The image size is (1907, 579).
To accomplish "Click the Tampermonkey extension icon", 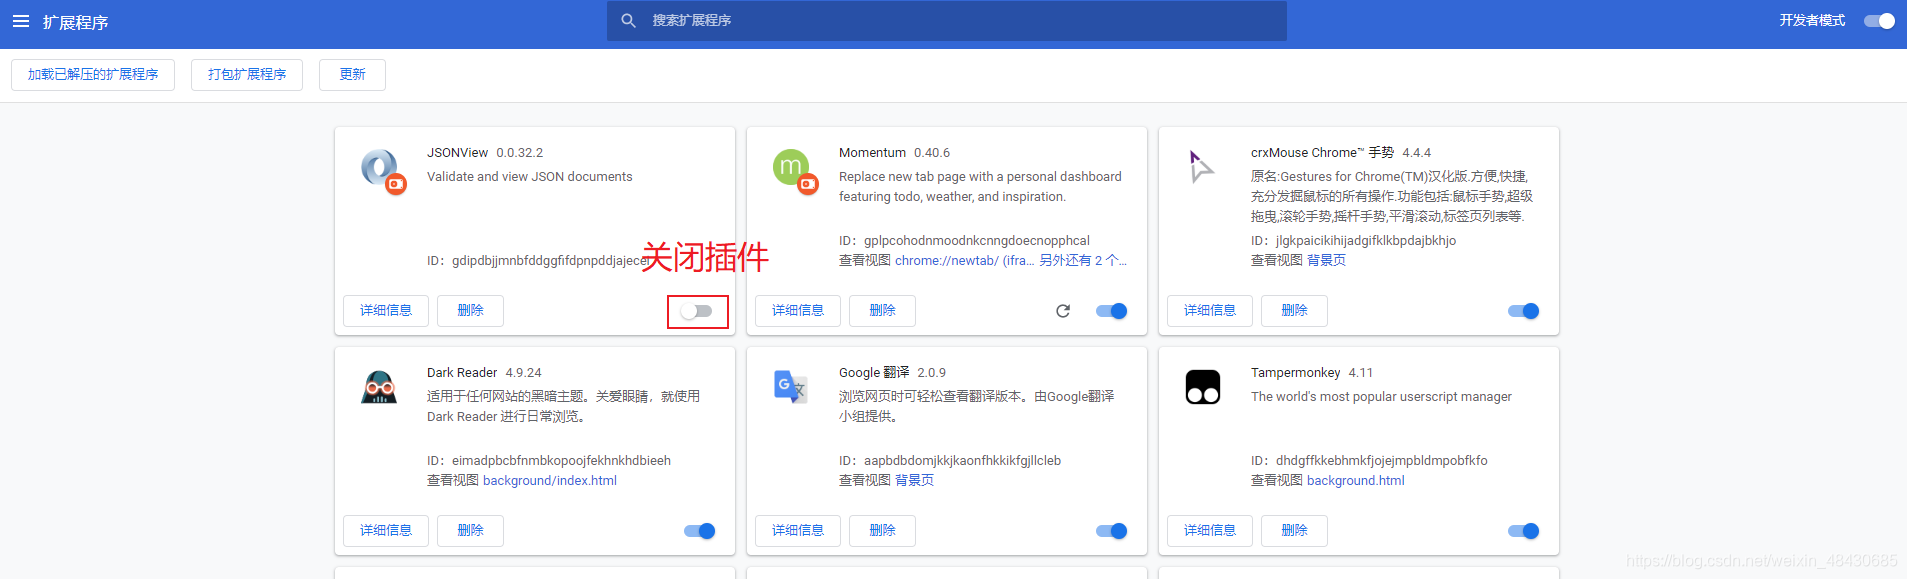I will click(1203, 387).
